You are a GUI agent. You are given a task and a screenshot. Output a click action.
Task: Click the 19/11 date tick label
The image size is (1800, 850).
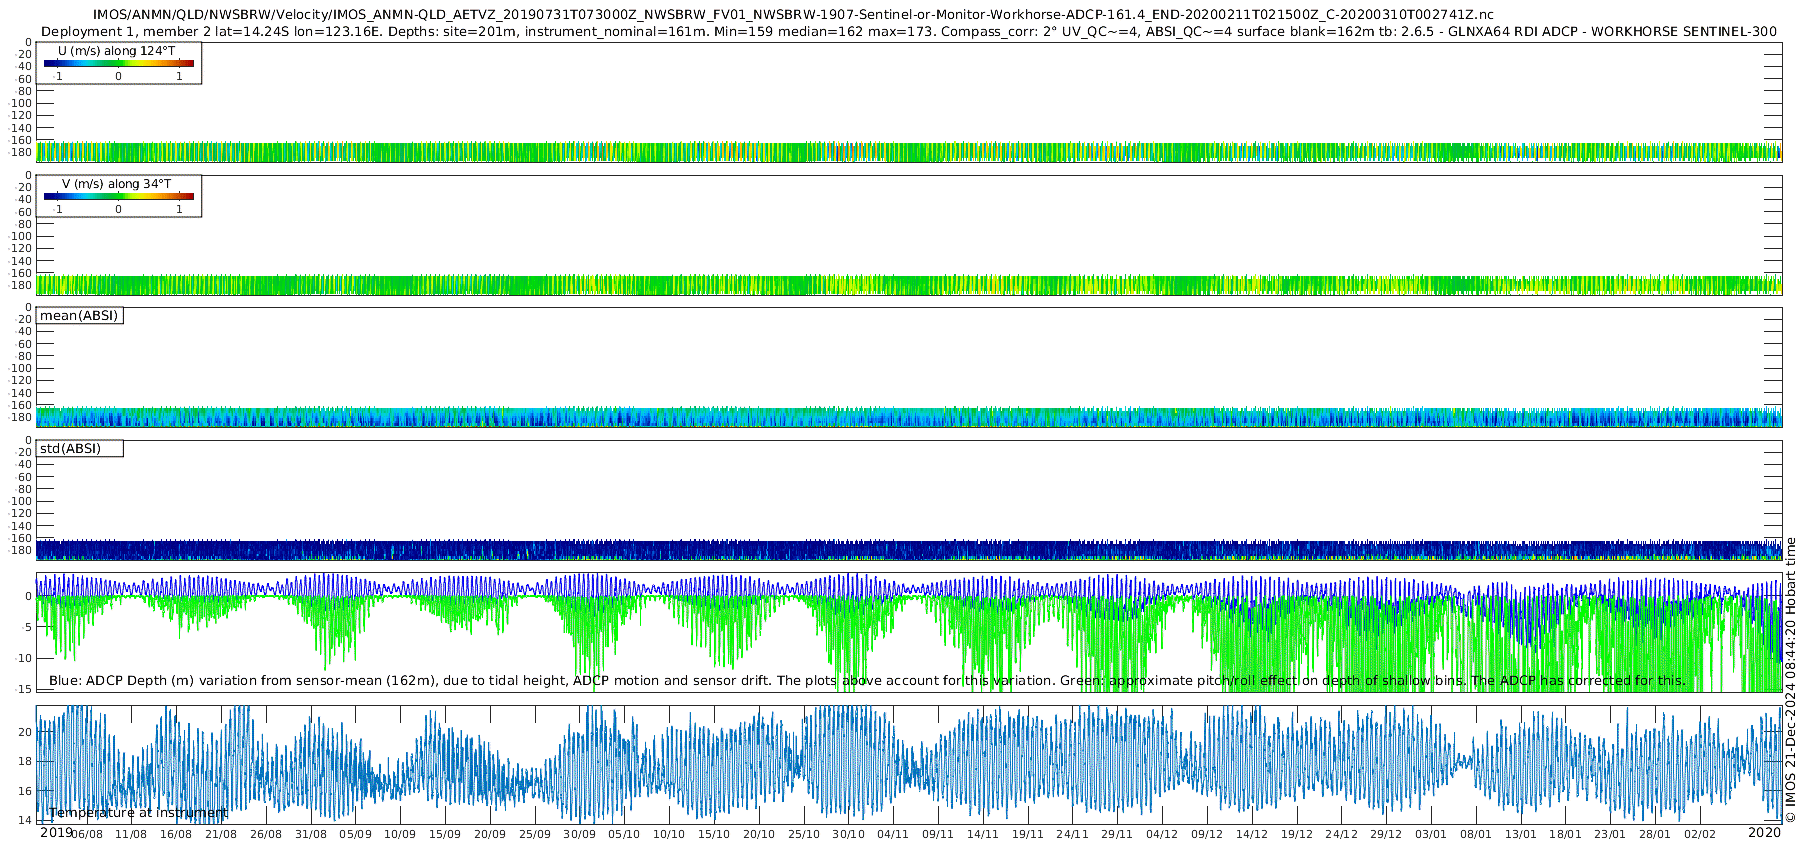1028,834
